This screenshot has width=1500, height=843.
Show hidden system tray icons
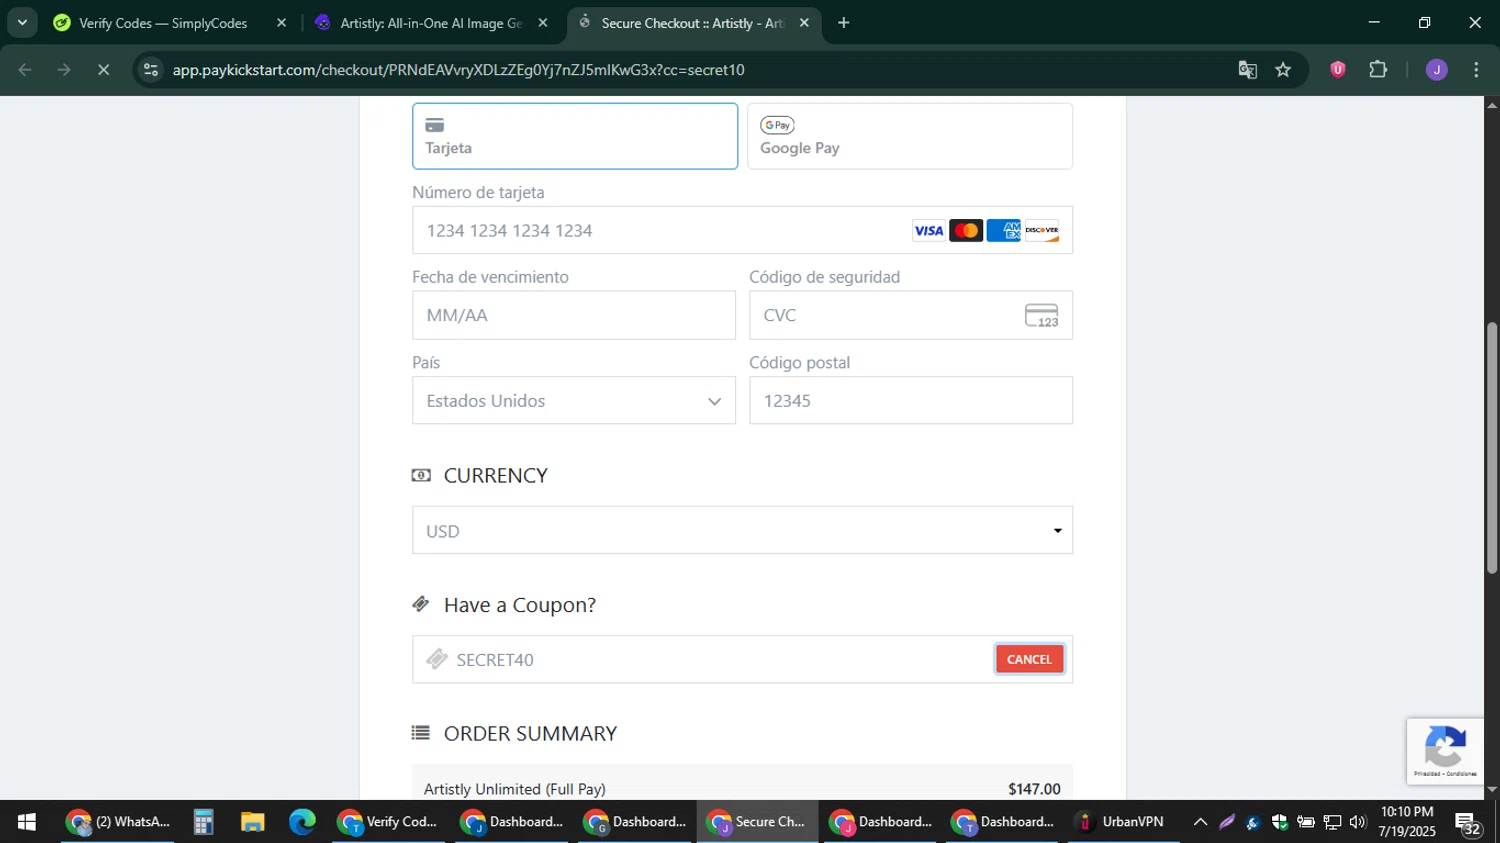[x=1200, y=822]
